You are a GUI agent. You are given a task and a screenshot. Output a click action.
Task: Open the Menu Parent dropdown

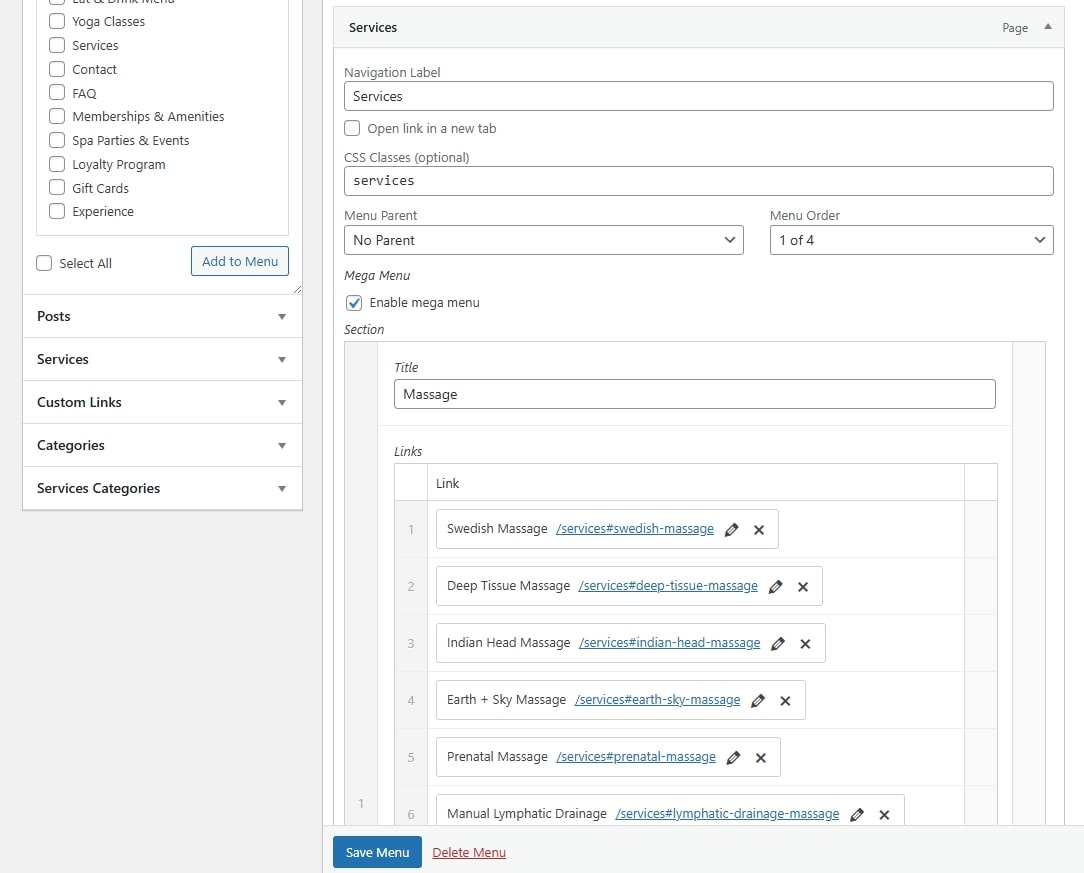(x=543, y=240)
